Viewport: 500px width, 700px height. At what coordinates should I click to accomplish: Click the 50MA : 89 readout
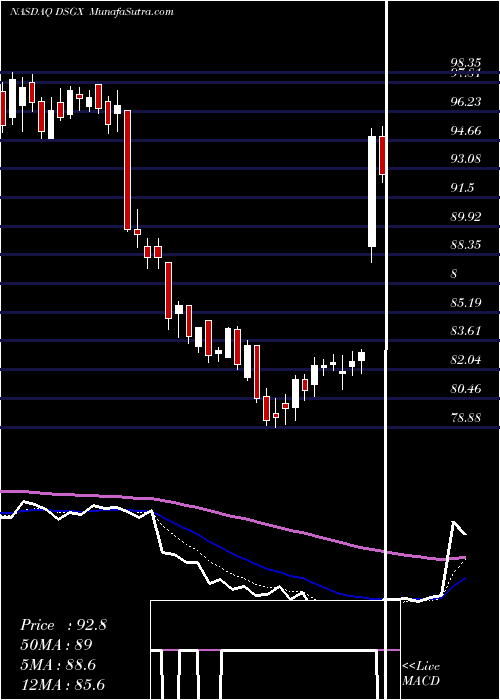[56, 646]
